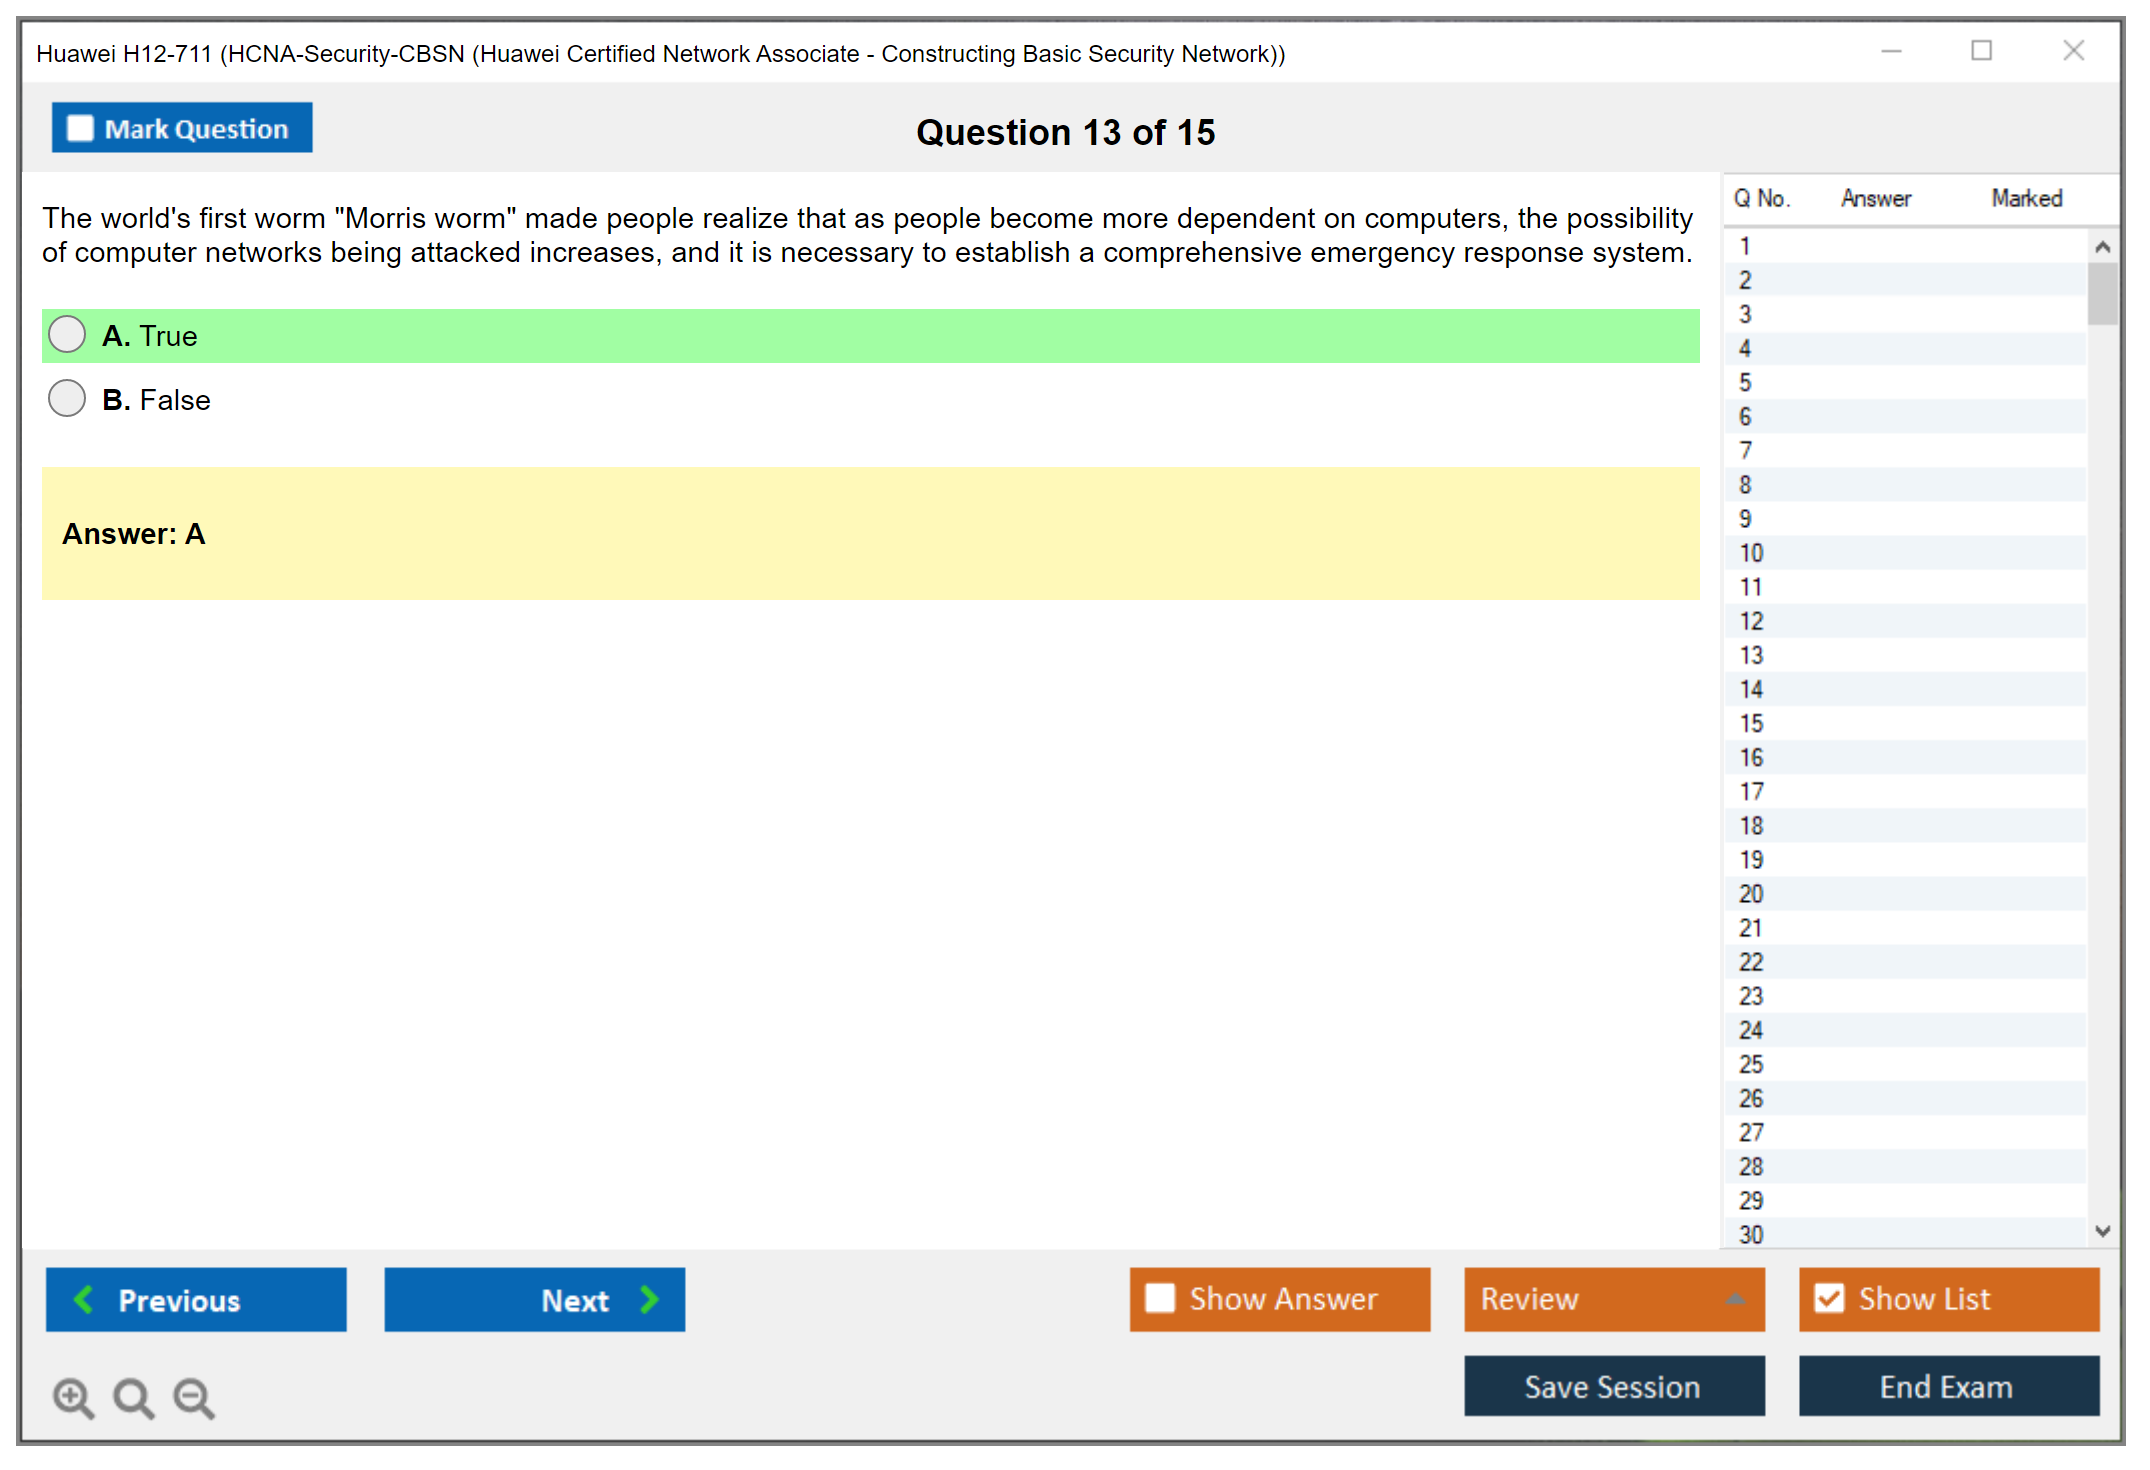Close the exam window
Image resolution: width=2150 pixels, height=1470 pixels.
point(2073,51)
